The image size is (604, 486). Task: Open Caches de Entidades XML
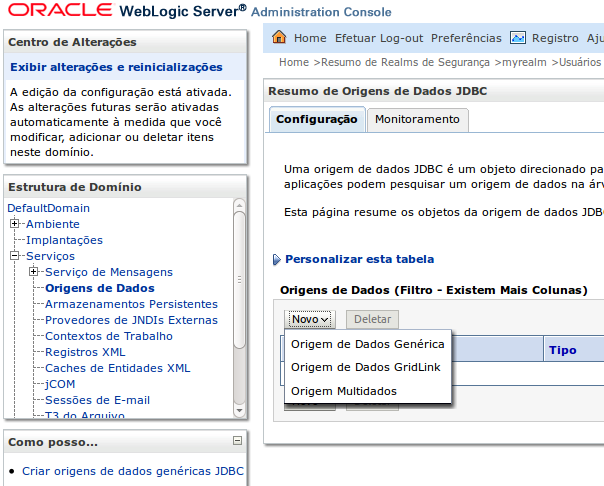tap(118, 368)
